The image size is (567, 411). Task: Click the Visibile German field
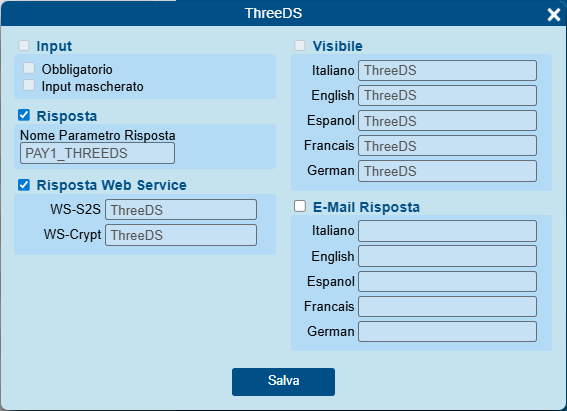click(x=448, y=171)
